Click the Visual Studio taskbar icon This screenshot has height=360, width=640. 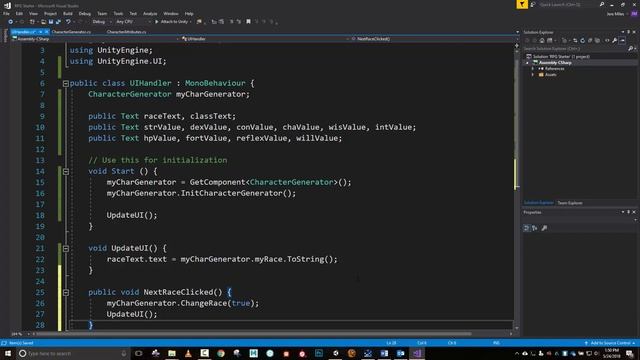click(x=417, y=353)
